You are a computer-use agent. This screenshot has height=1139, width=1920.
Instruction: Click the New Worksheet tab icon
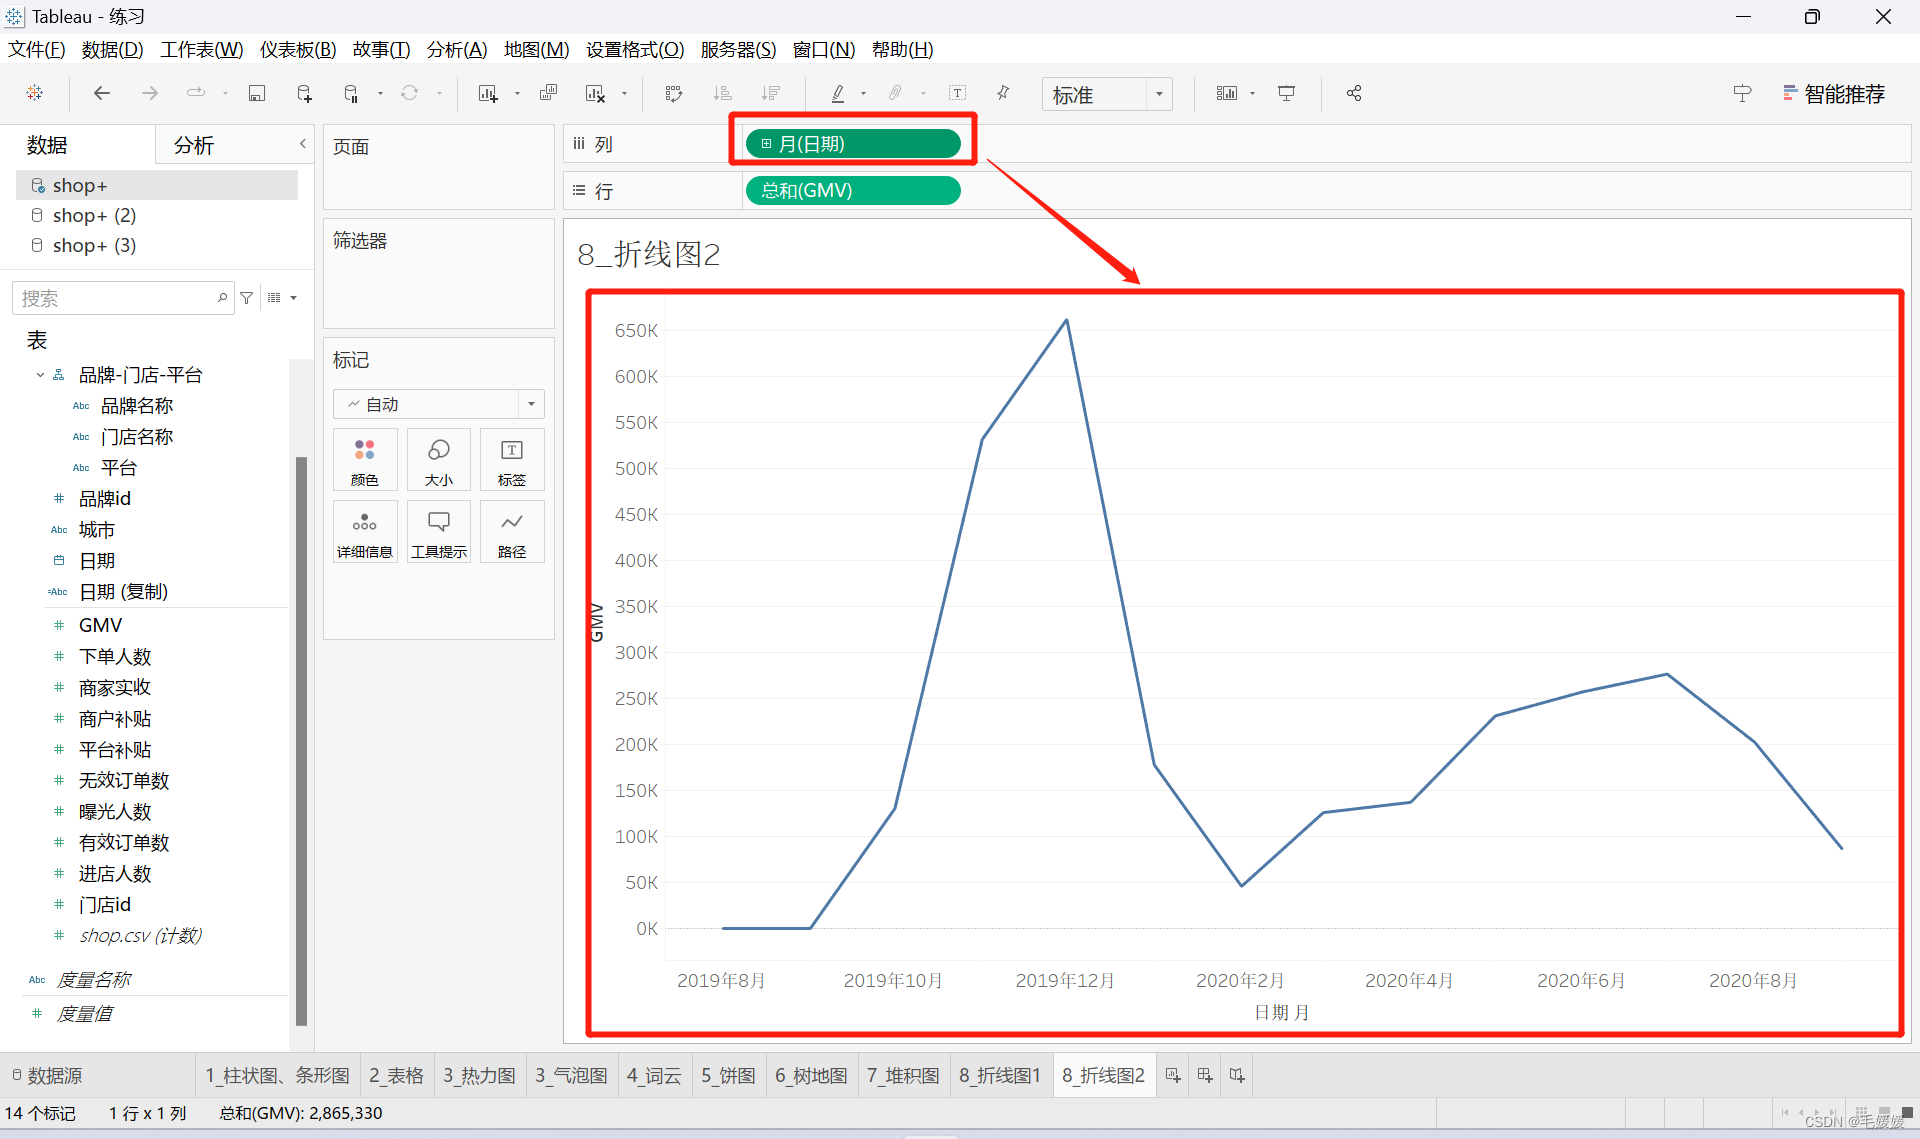[1173, 1075]
